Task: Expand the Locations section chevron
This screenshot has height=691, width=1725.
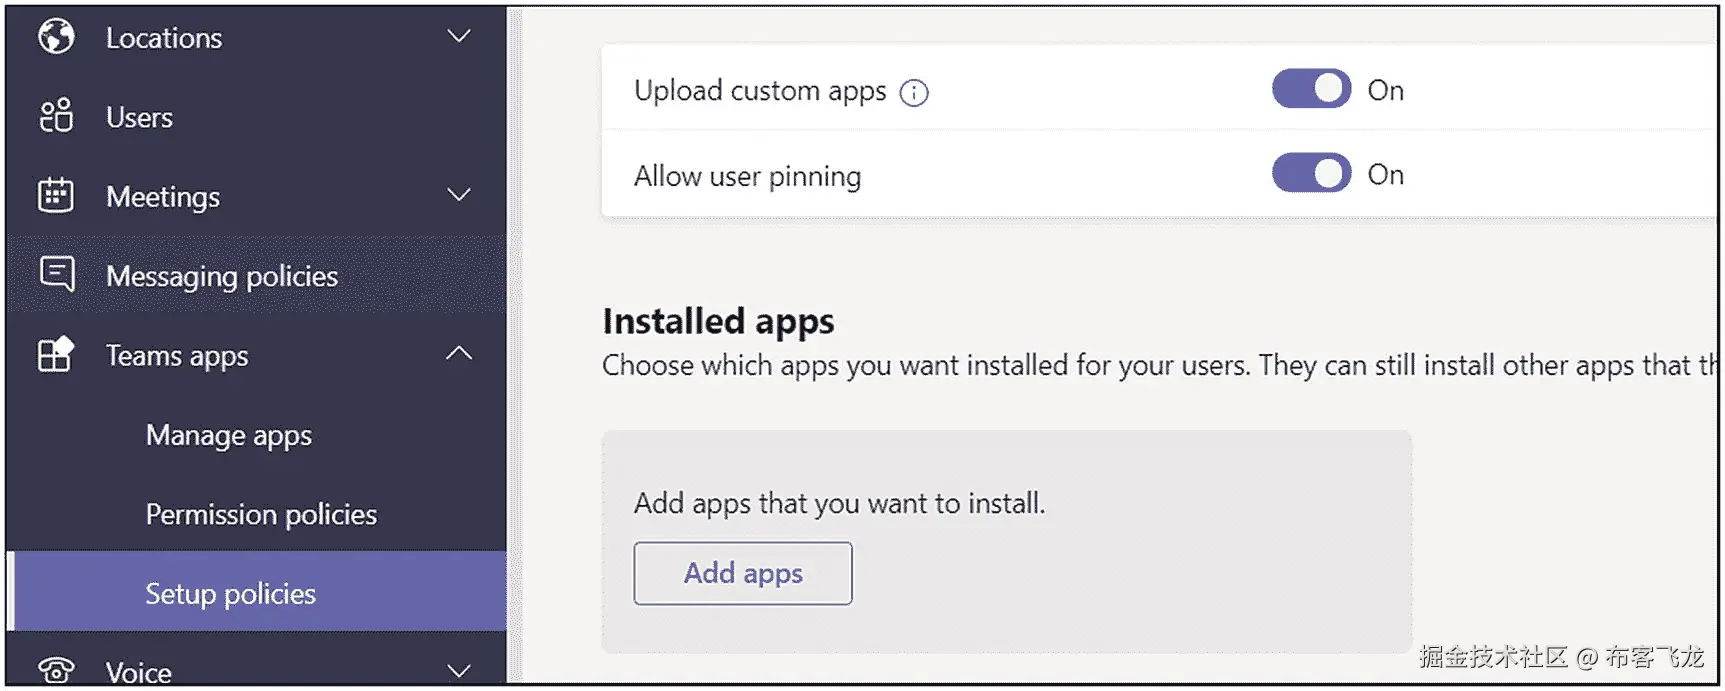Action: point(459,37)
